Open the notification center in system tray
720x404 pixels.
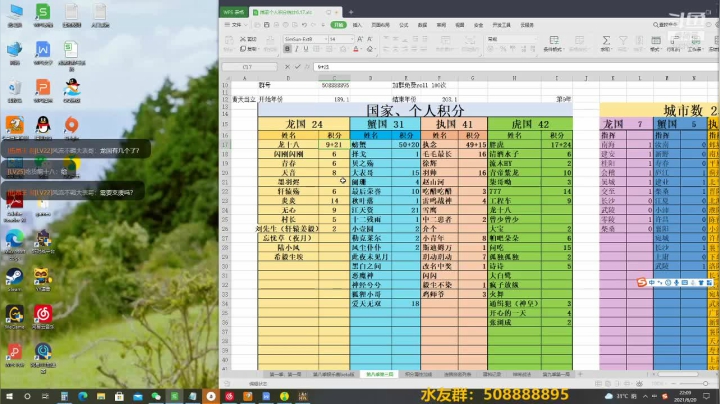click(x=706, y=396)
